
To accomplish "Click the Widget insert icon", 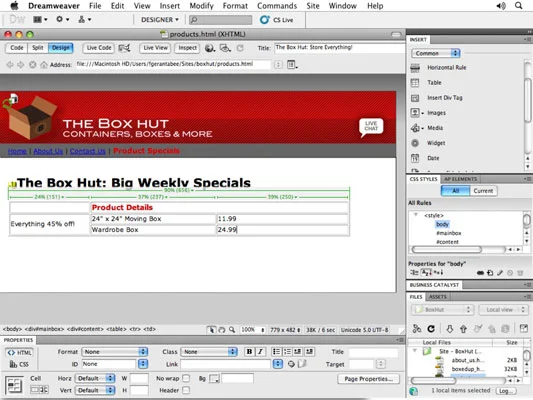I will click(x=415, y=143).
